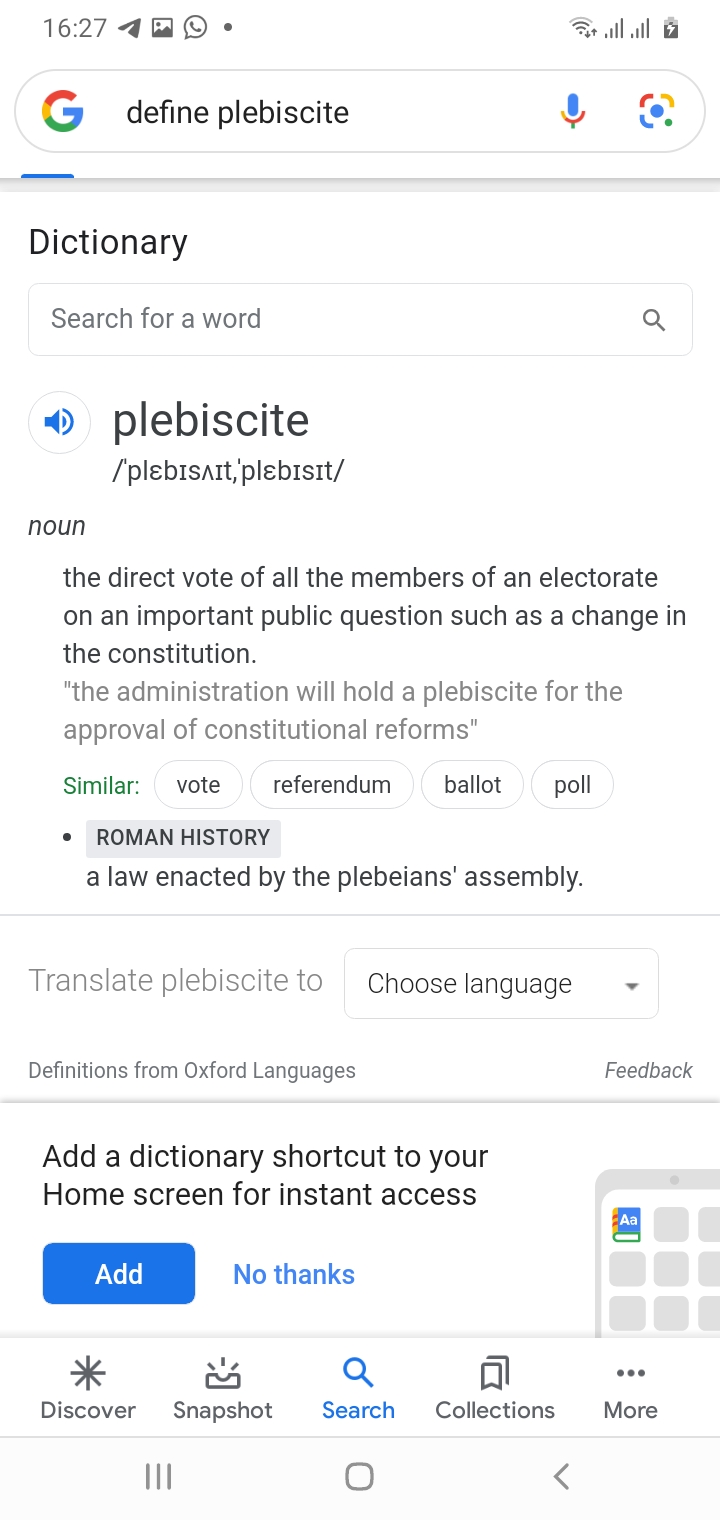
Task: Open the recent apps switcher
Action: (x=159, y=1476)
